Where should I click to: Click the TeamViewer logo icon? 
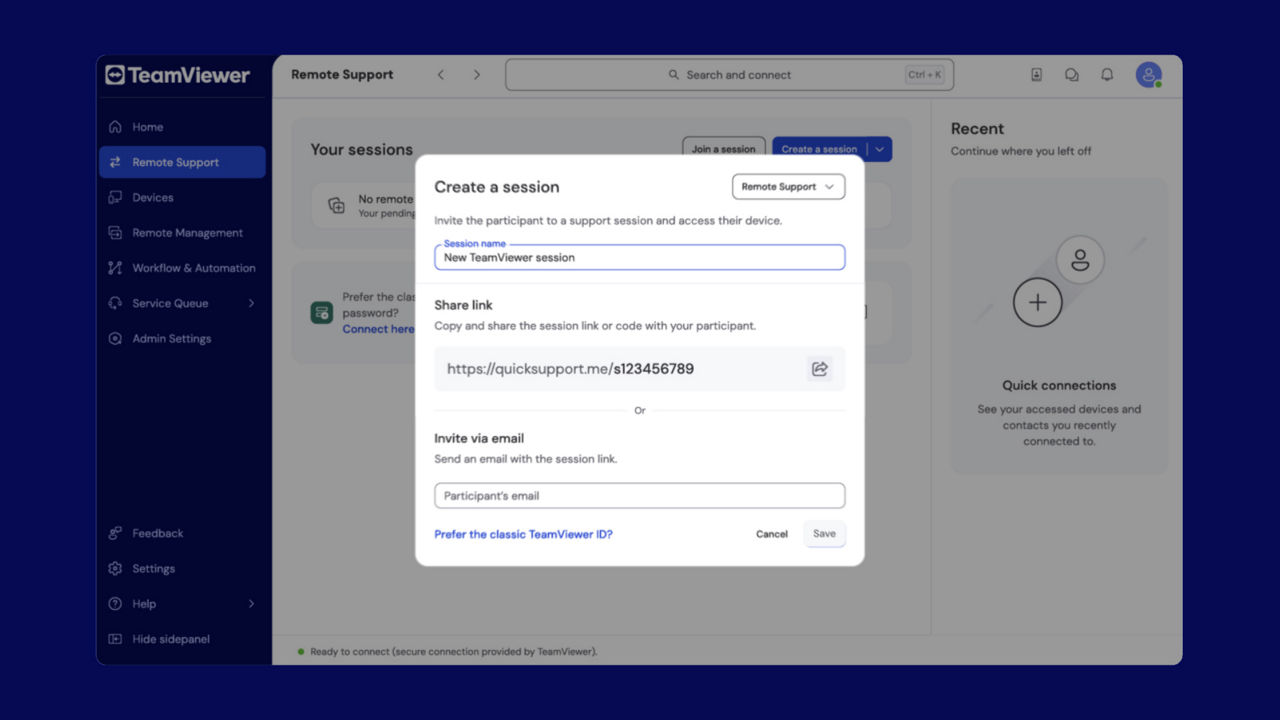coord(115,75)
